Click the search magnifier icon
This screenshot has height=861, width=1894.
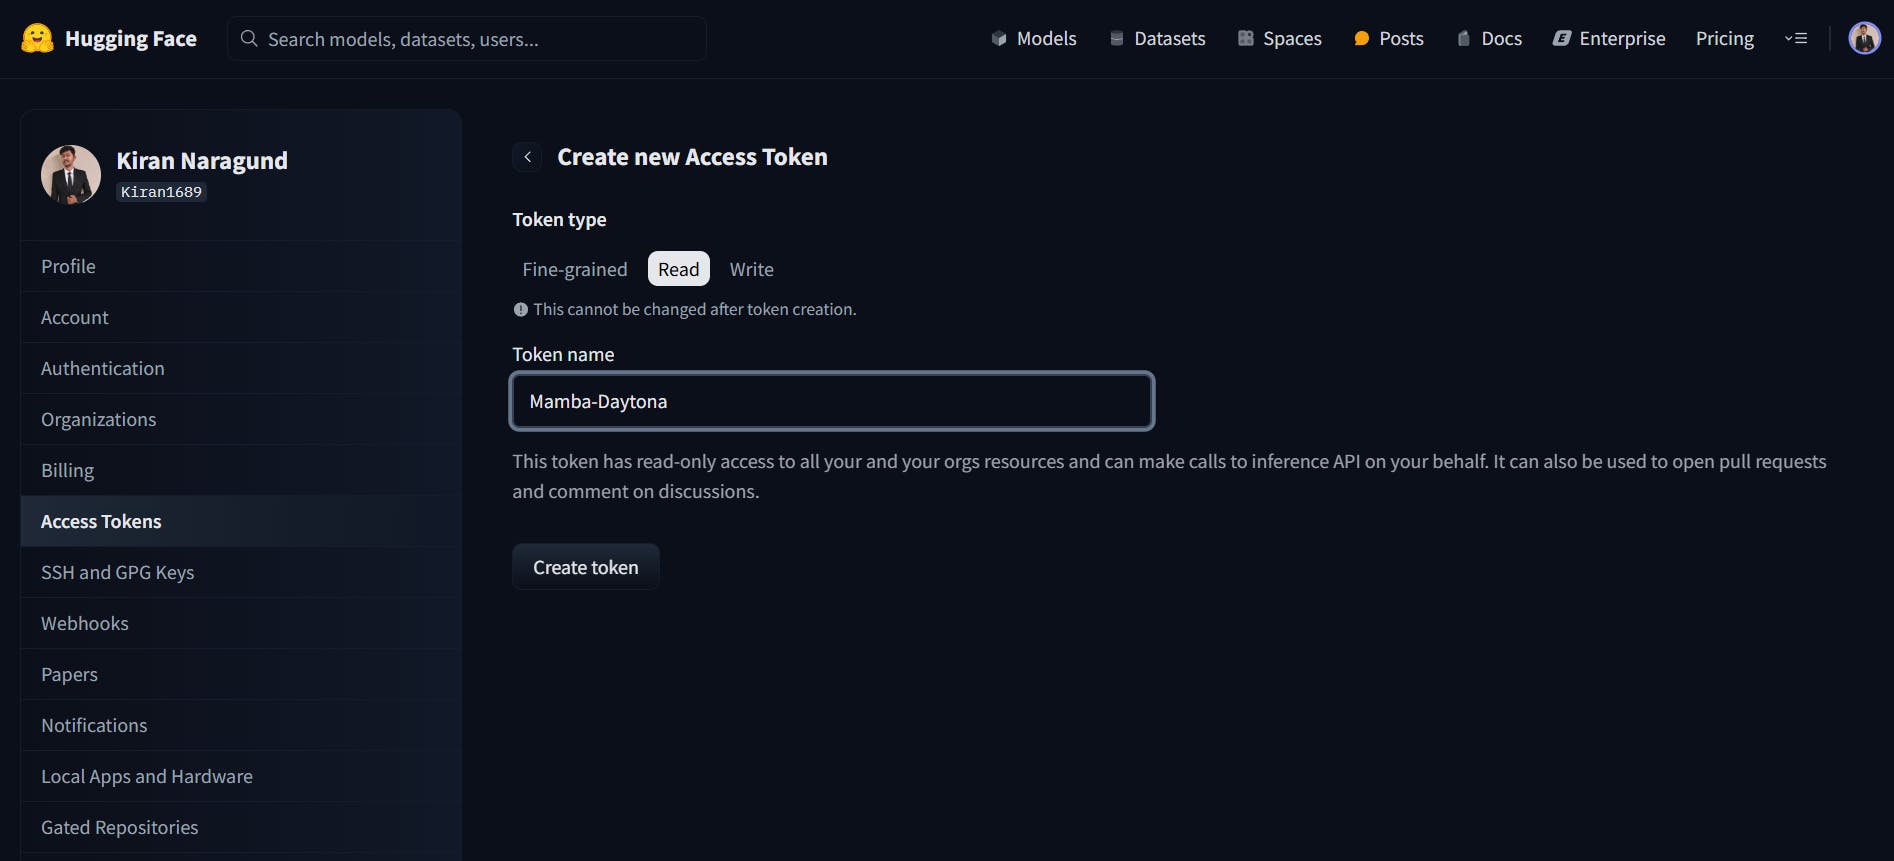pos(249,39)
